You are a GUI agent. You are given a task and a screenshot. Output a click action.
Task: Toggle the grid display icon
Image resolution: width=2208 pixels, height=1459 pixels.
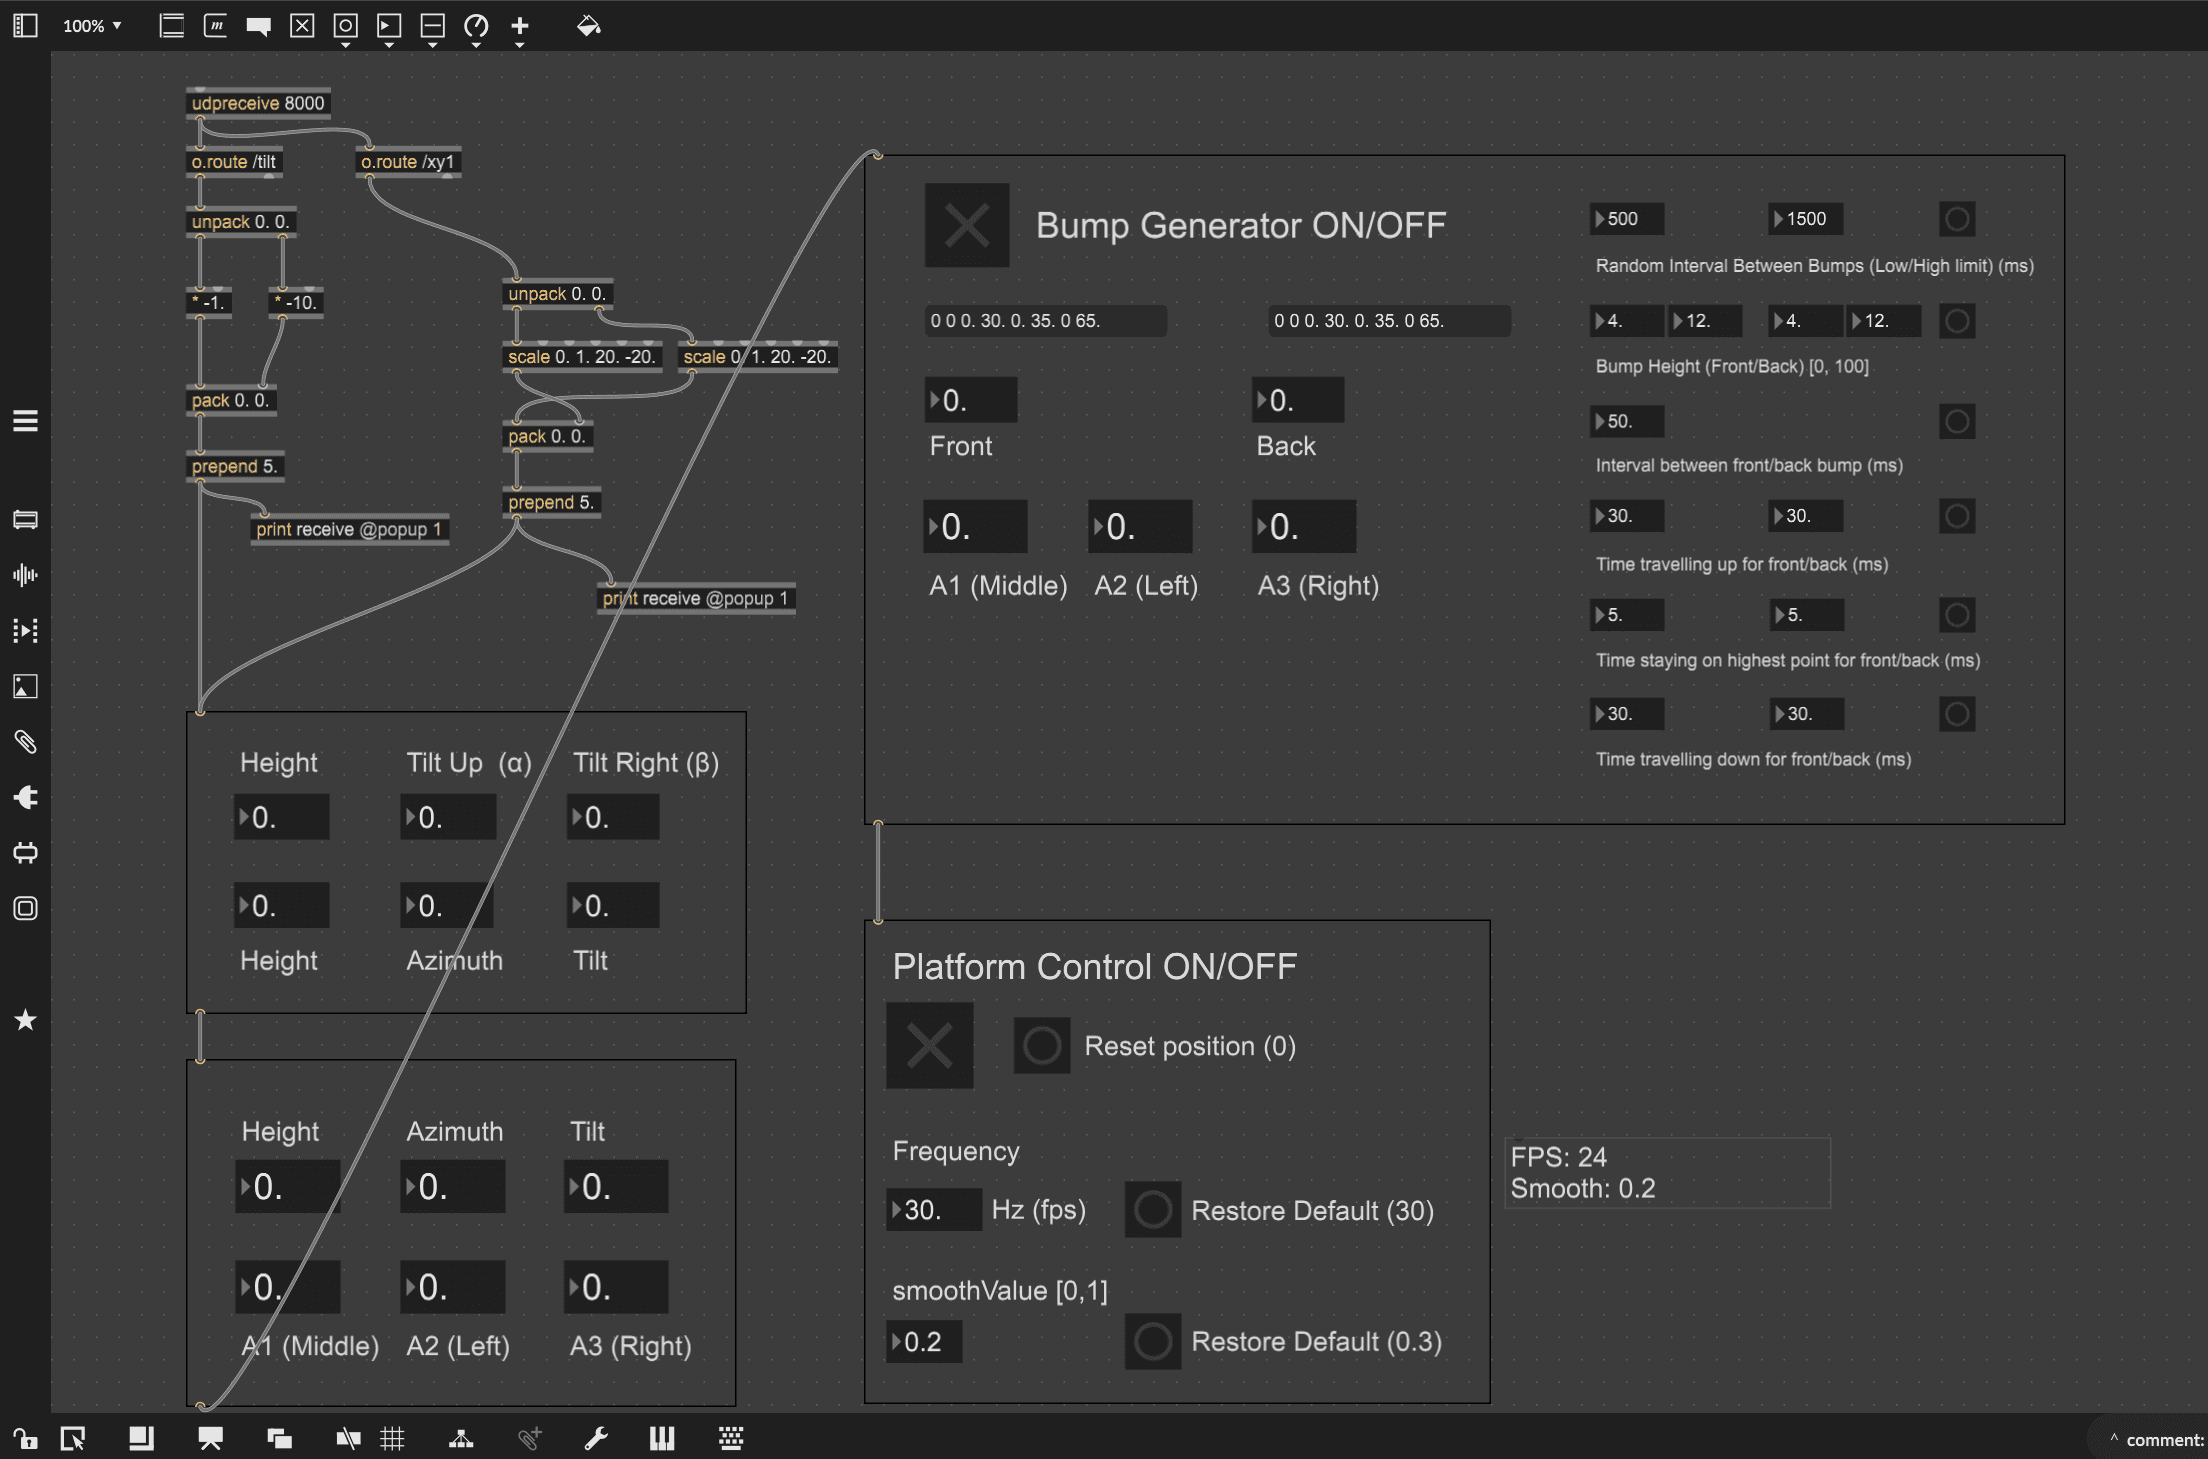pyautogui.click(x=392, y=1439)
